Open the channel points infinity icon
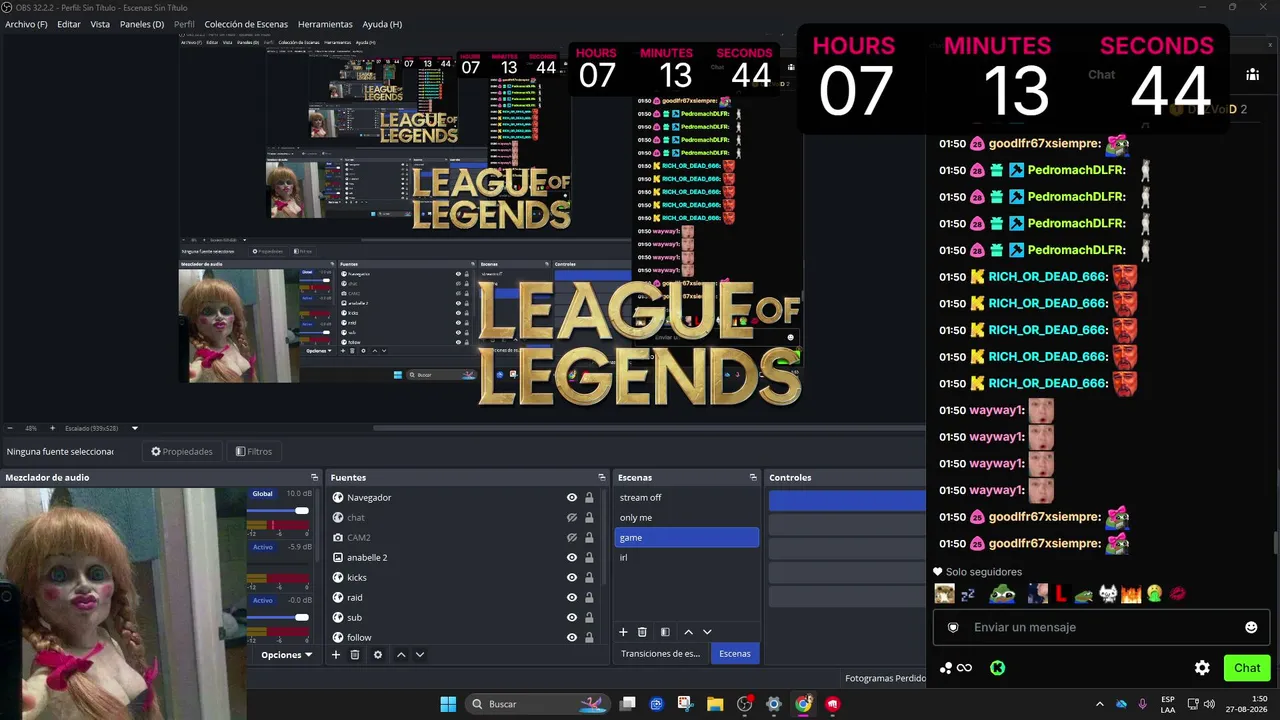 tap(964, 668)
